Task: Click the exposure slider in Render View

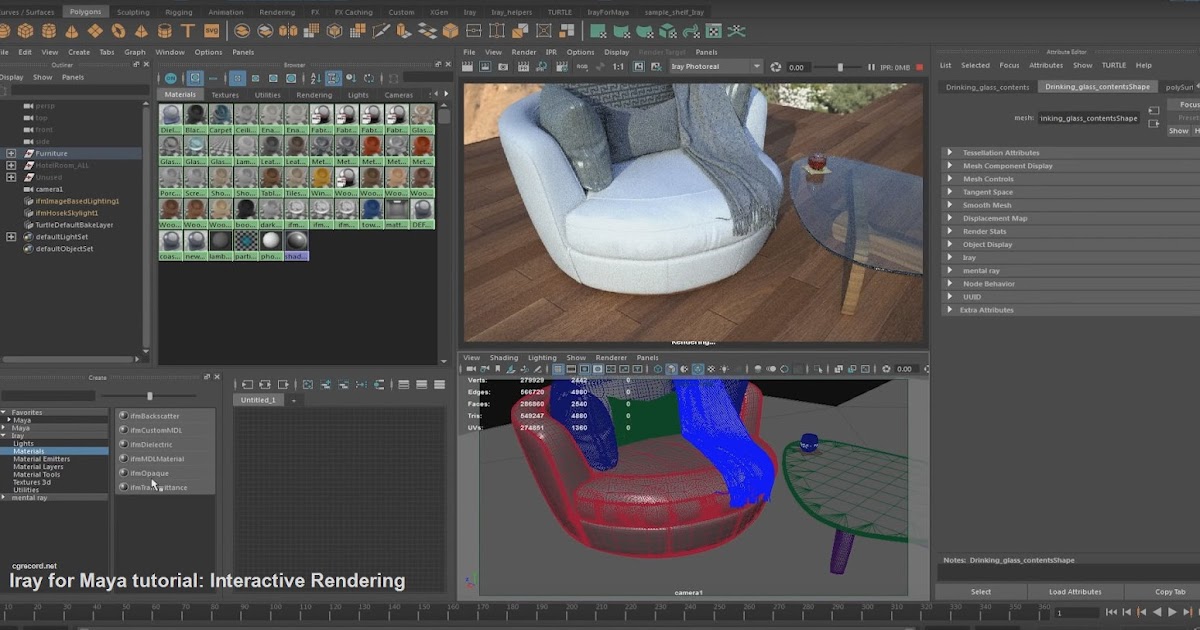Action: pos(840,67)
